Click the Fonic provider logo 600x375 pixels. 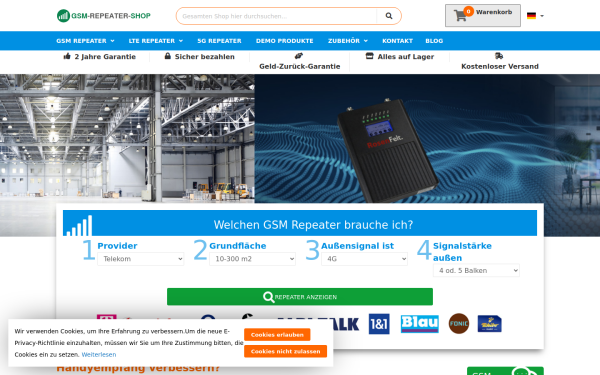(x=459, y=324)
